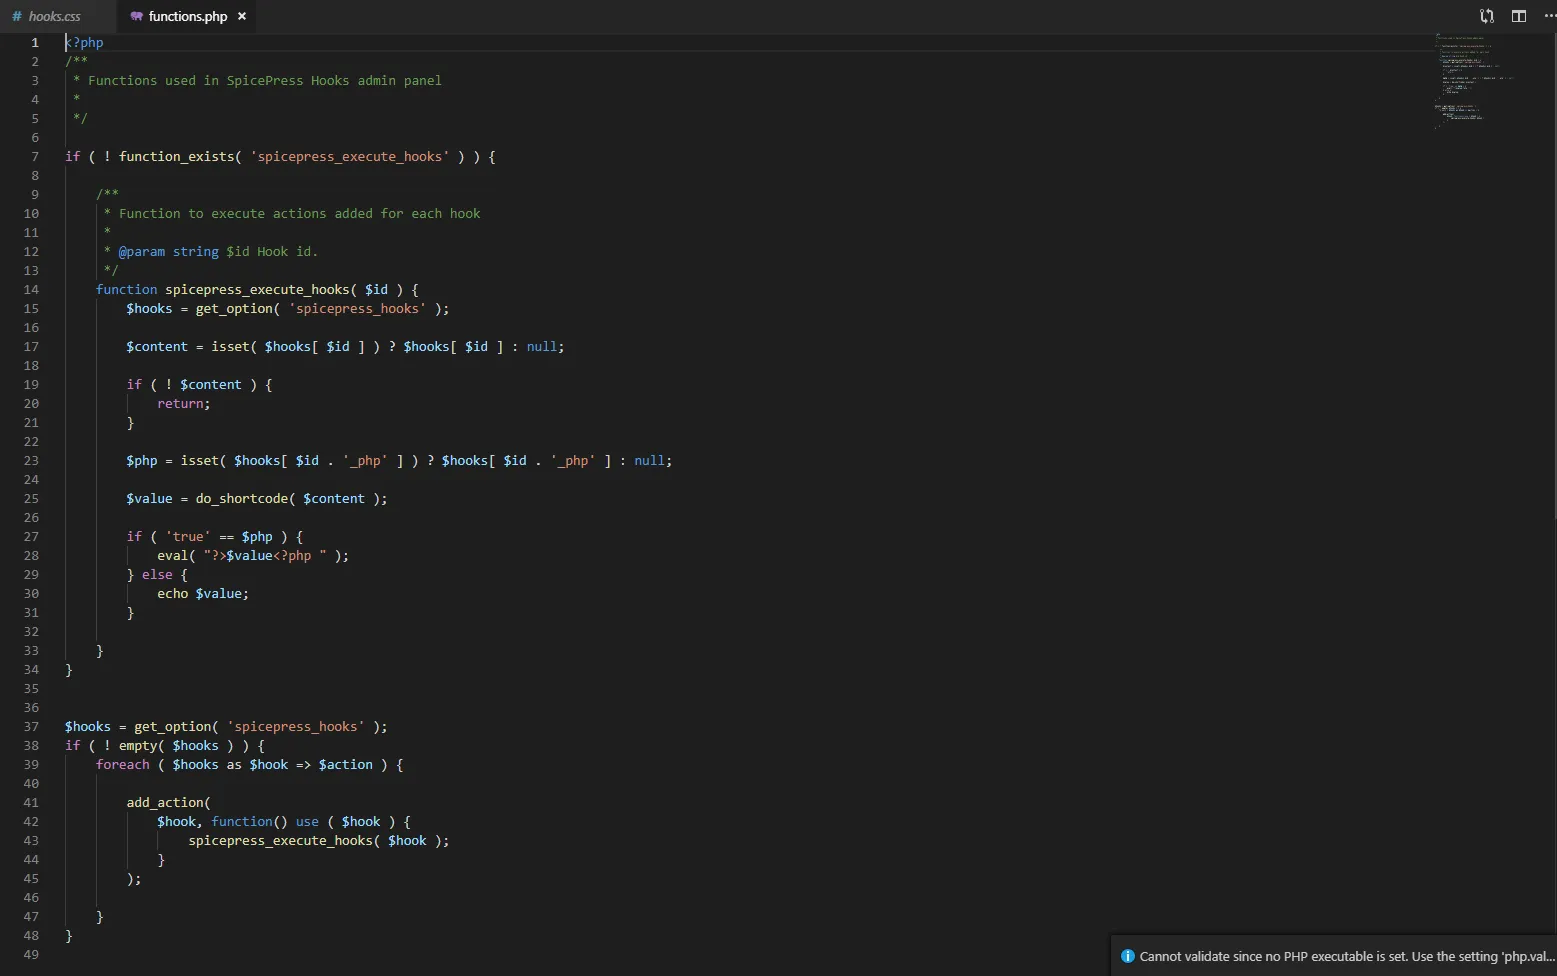Click line number 37 in the gutter
This screenshot has height=976, width=1557.
point(31,726)
